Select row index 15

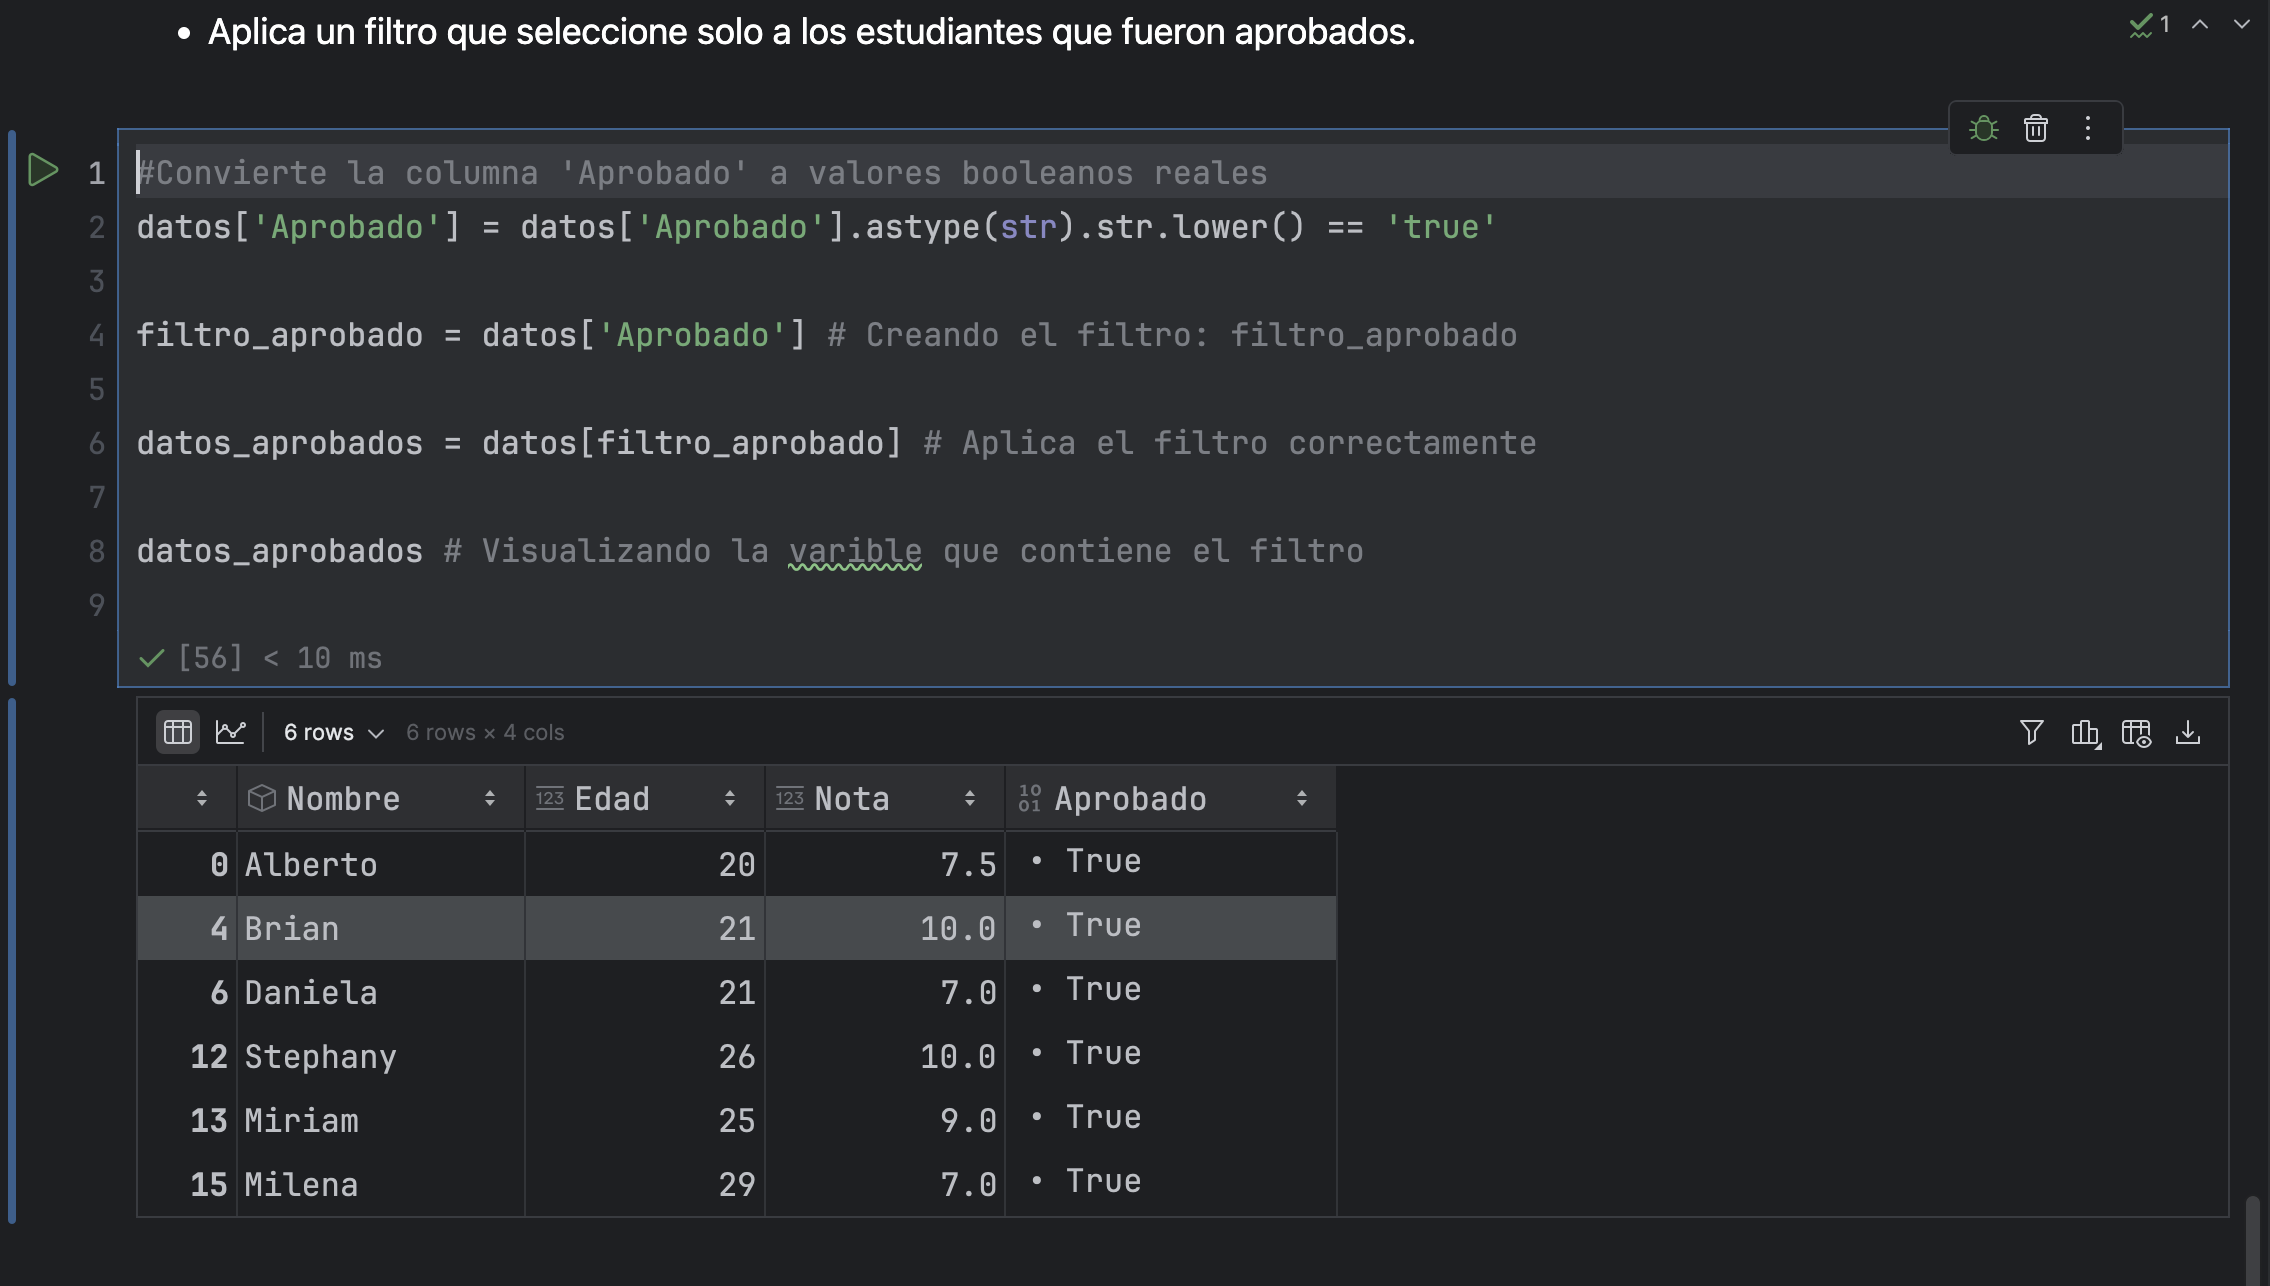click(187, 1184)
